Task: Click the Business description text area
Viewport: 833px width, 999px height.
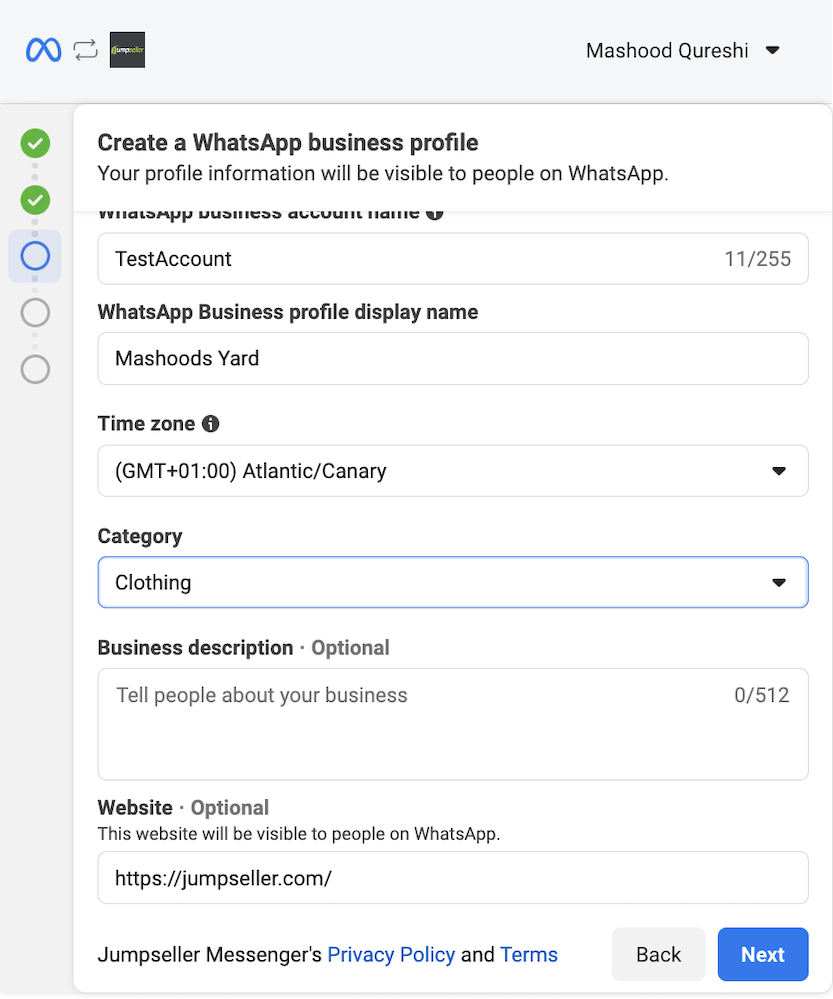Action: (452, 724)
